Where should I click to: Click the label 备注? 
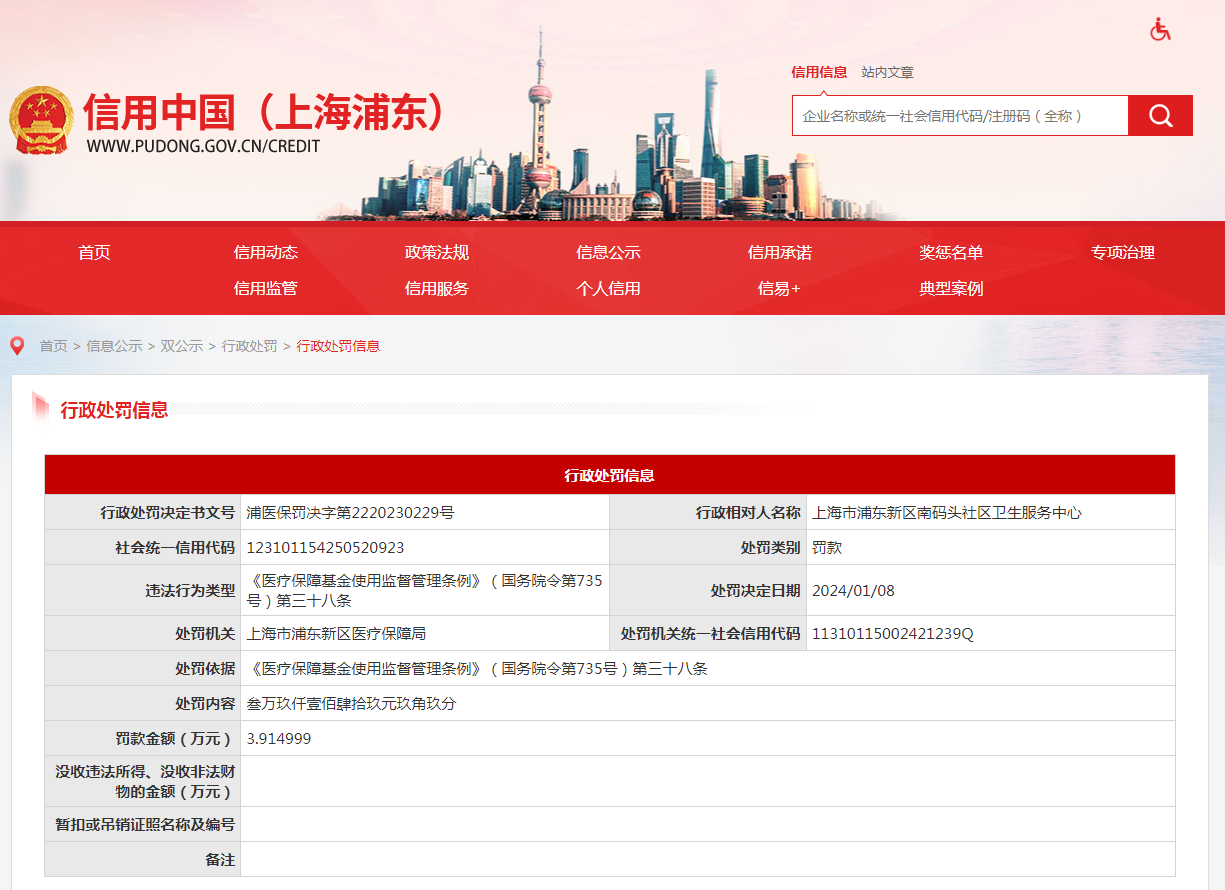220,860
